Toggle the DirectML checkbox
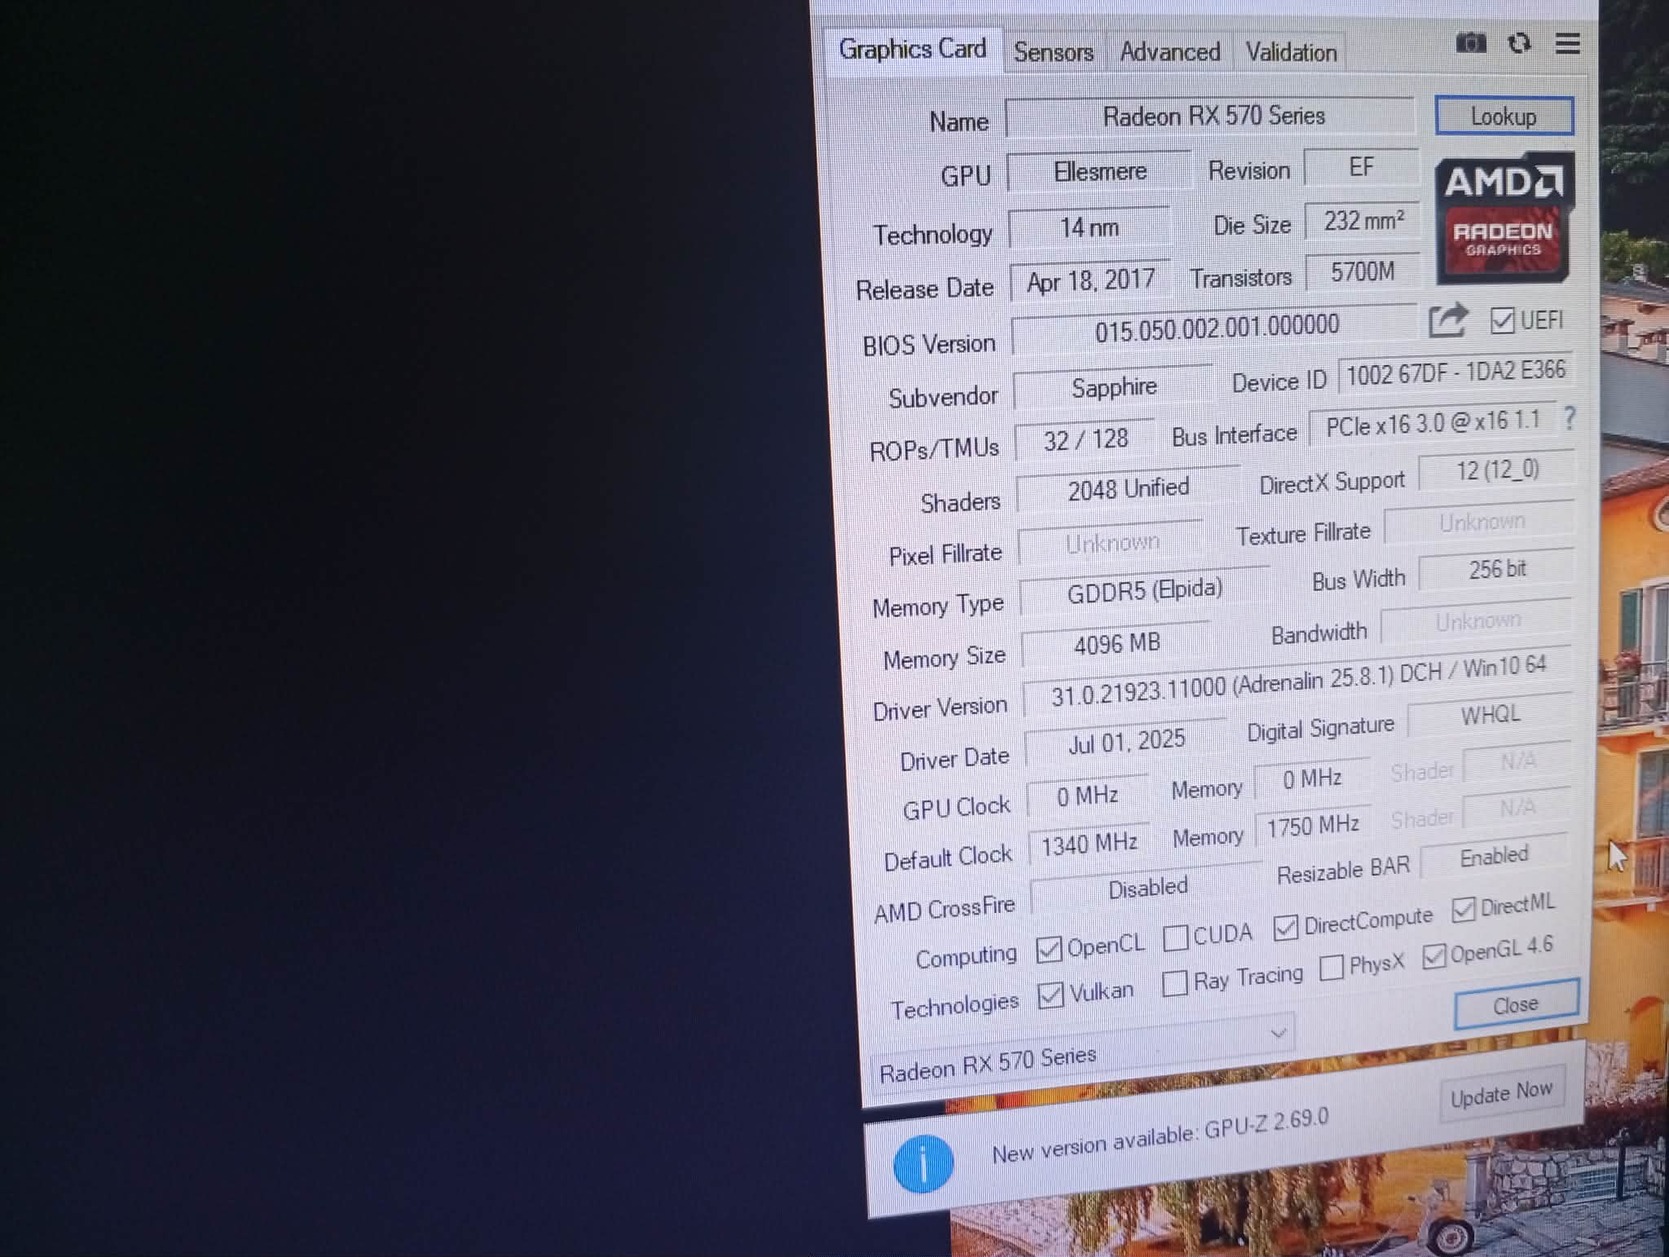Screen dimensions: 1669x1257 coord(1463,908)
